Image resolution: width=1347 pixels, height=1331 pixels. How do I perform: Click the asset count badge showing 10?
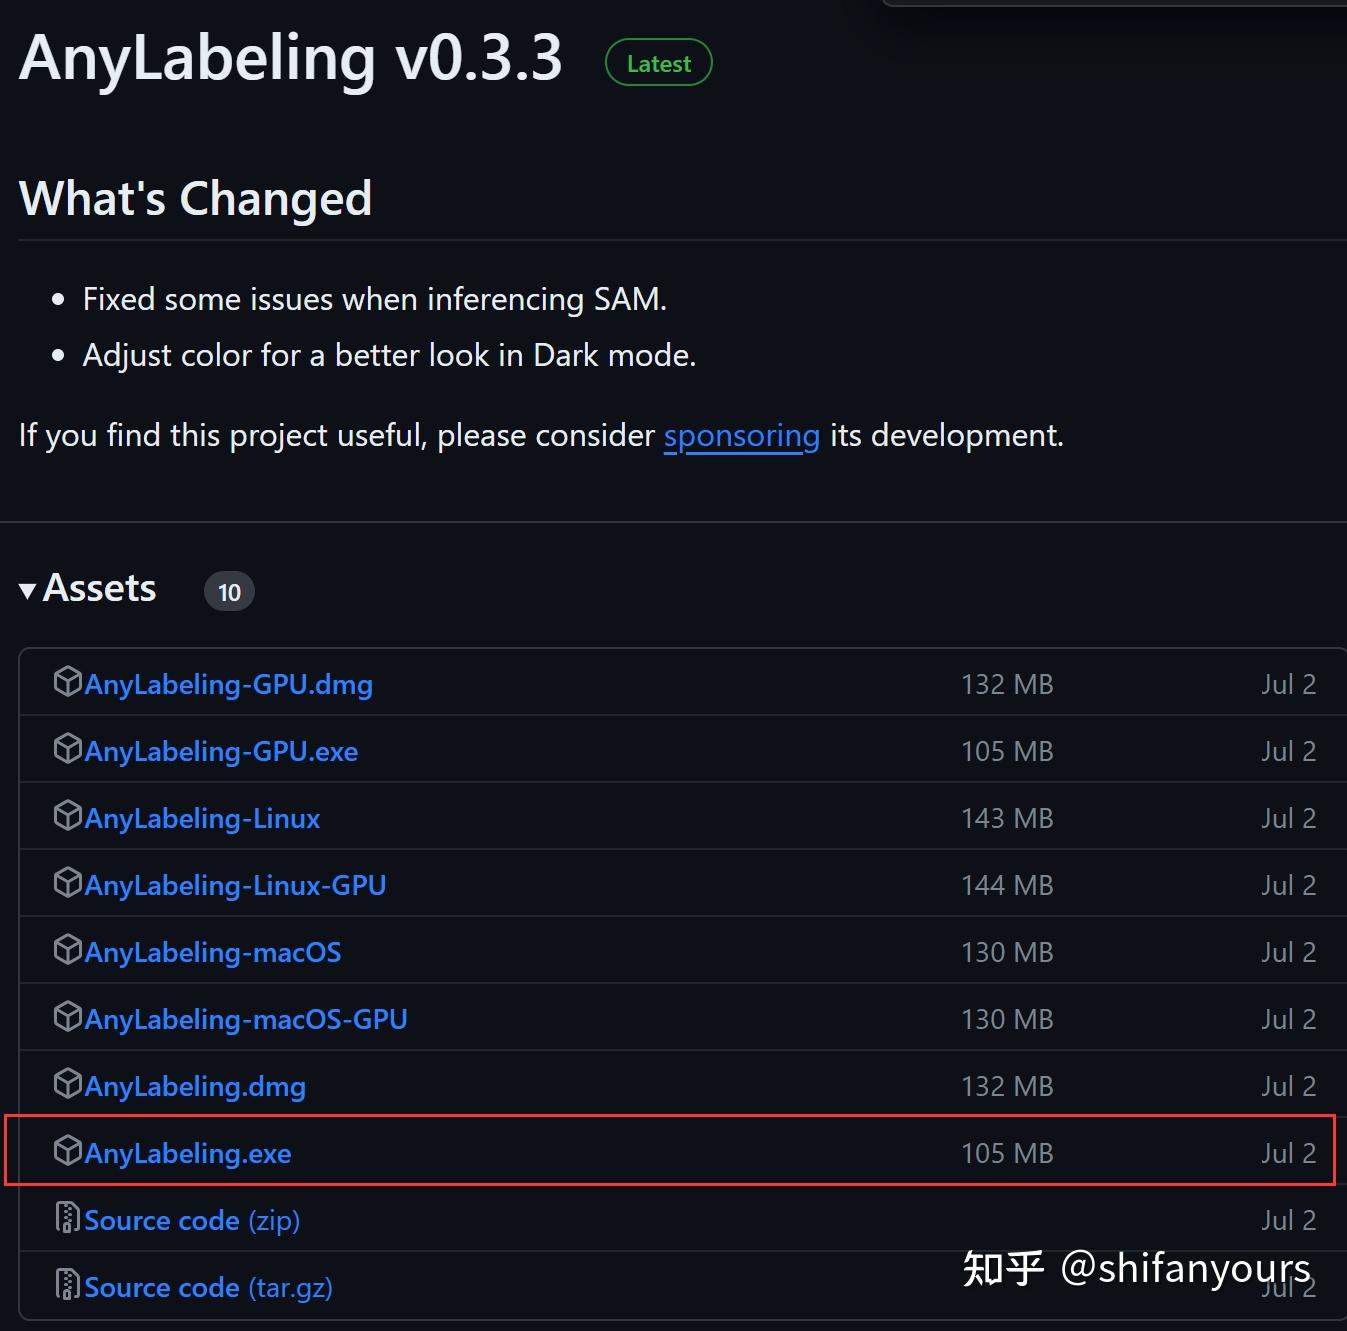click(229, 591)
